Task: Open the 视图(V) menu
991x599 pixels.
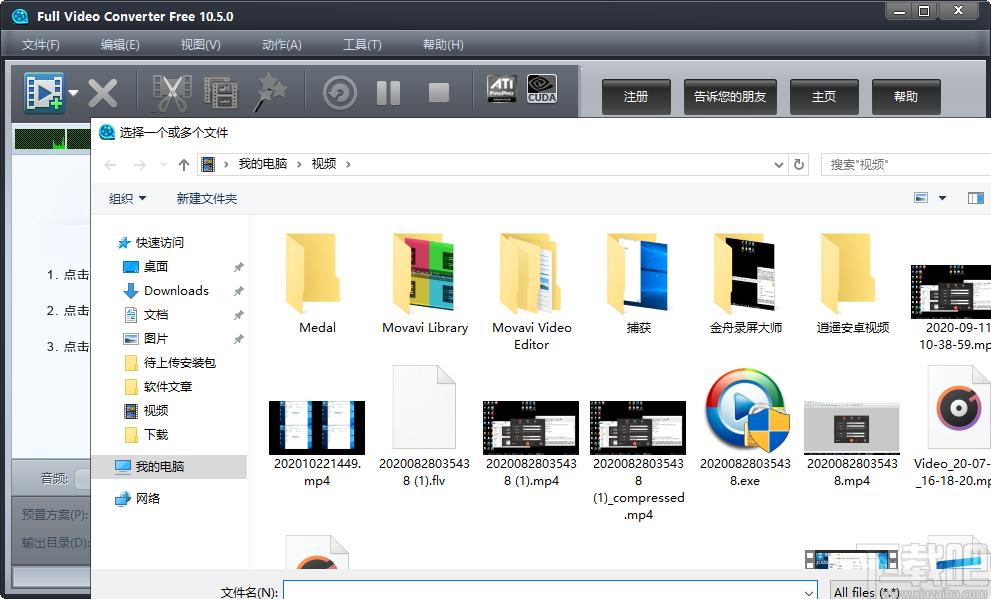Action: tap(200, 45)
